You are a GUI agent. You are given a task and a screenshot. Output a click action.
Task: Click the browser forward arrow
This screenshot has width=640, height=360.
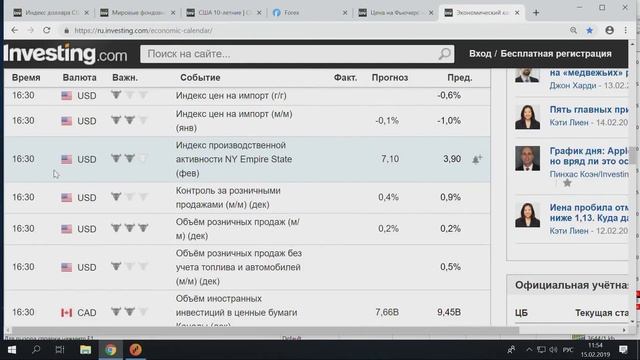pyautogui.click(x=31, y=30)
